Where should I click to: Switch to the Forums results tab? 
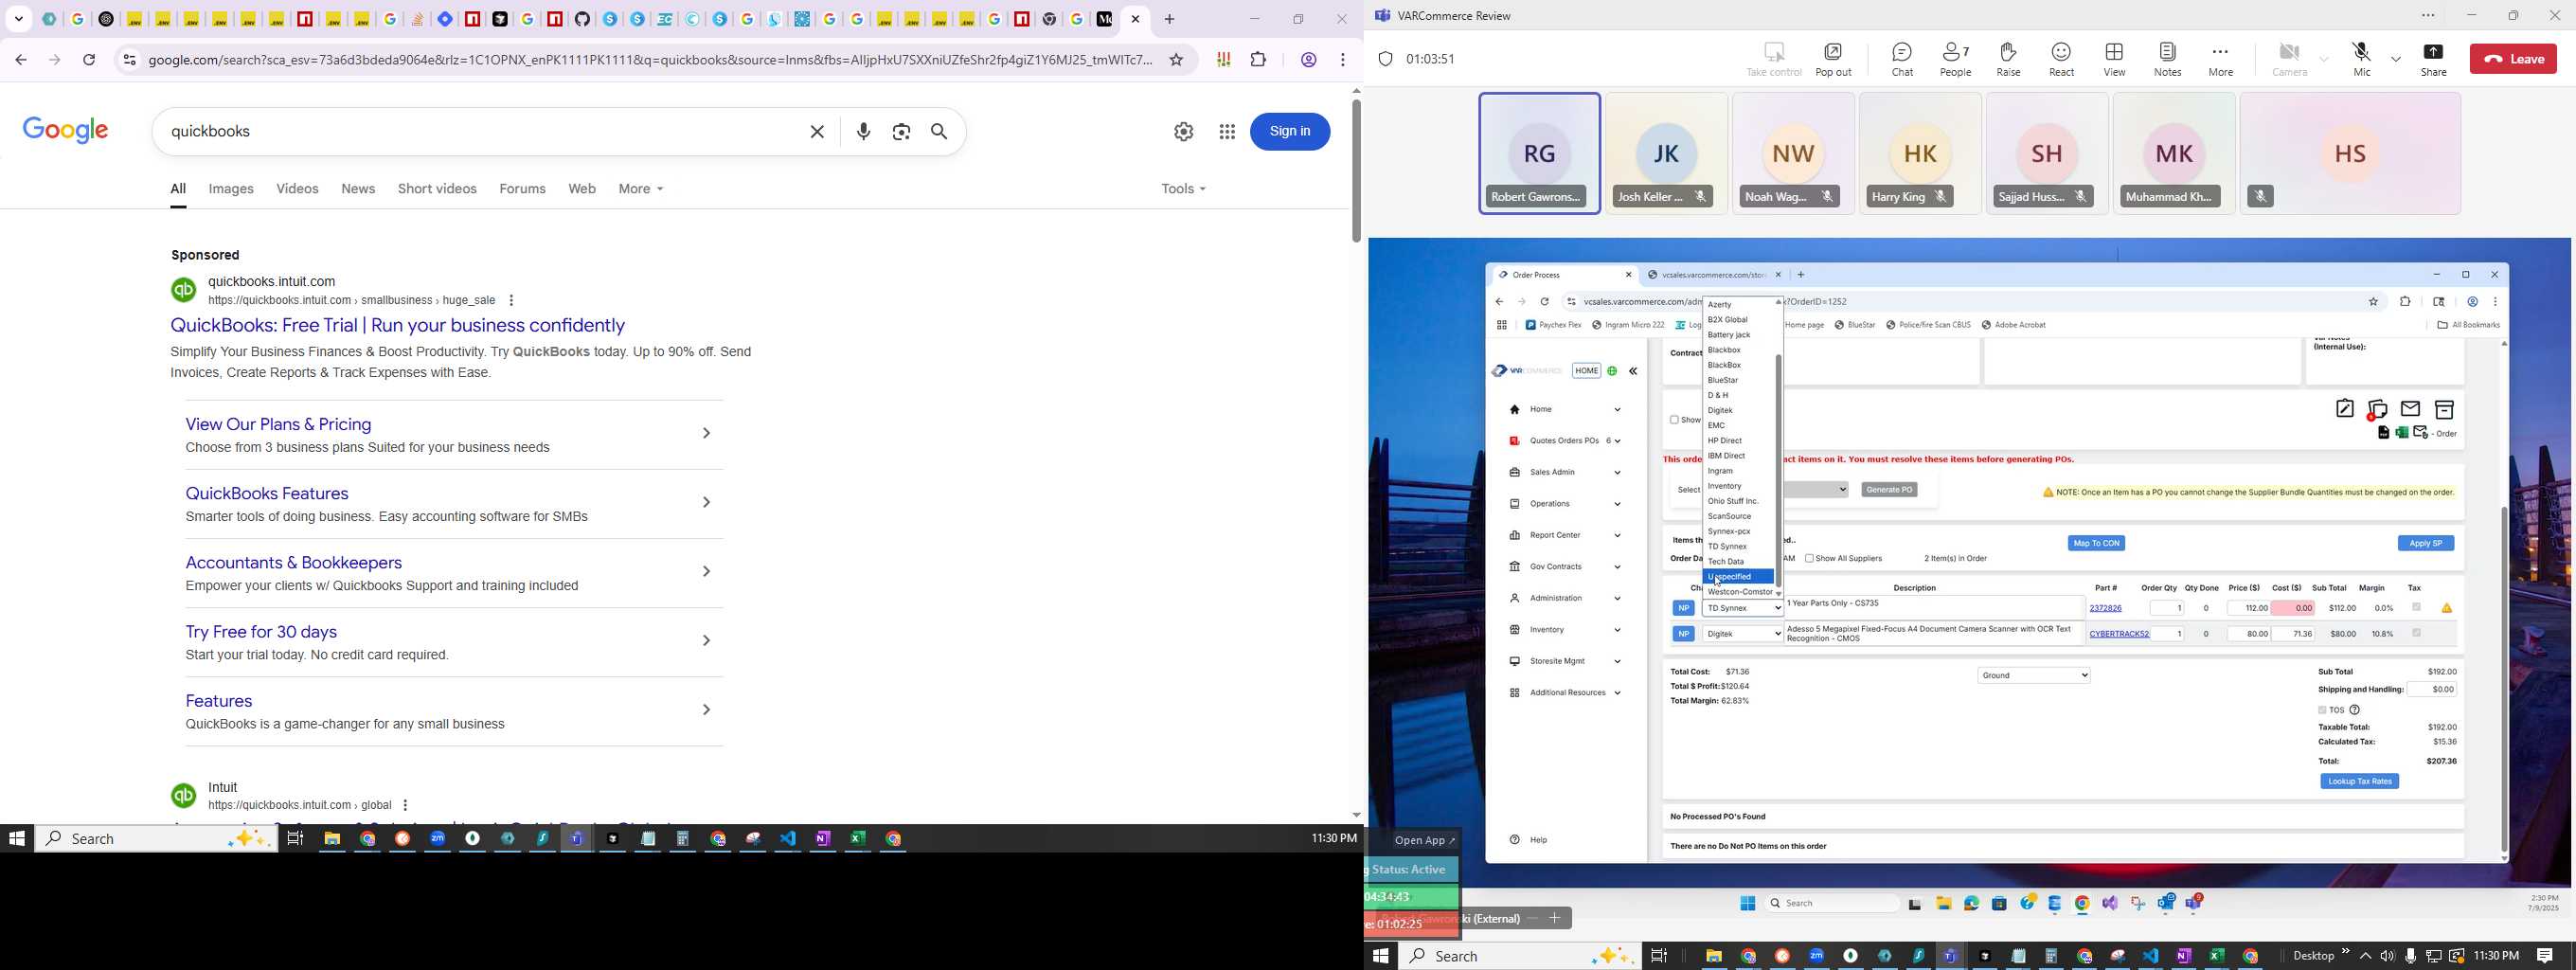523,189
